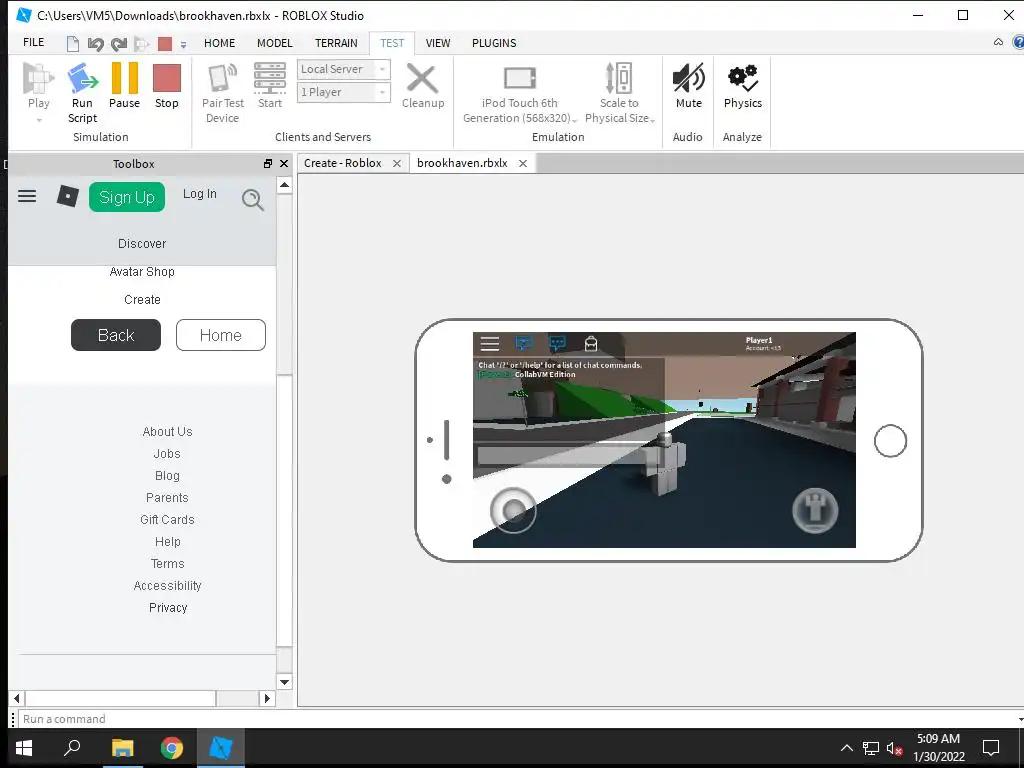Click Toolbox horizontal scroll left arrow
This screenshot has height=768, width=1024.
(17, 698)
